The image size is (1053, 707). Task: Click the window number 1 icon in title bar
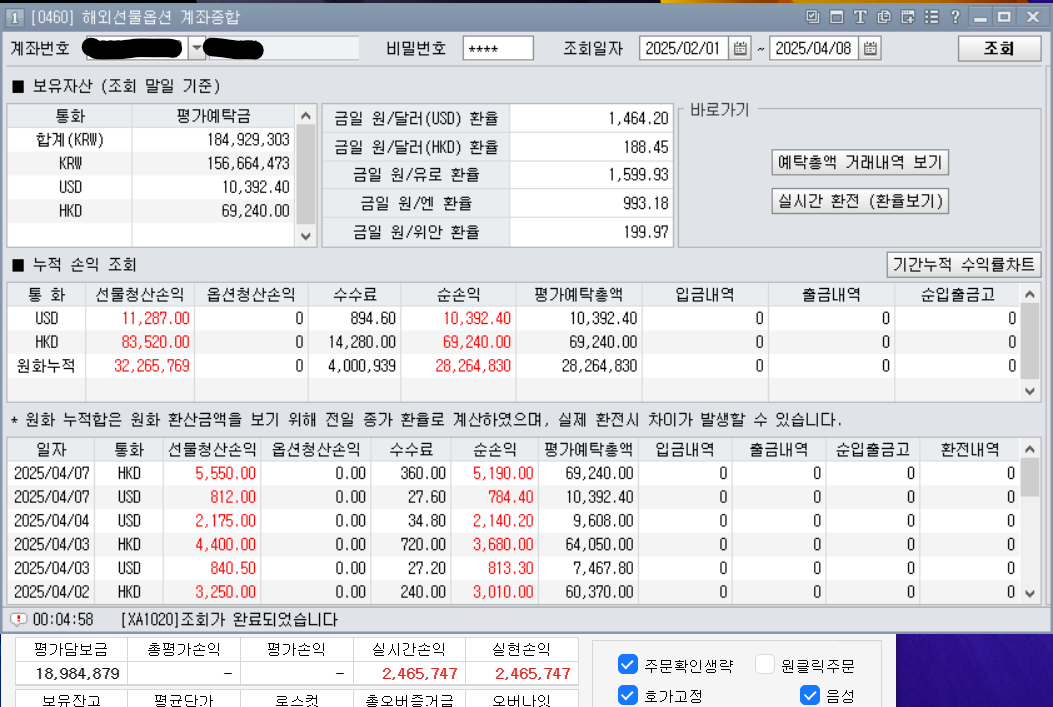click(x=15, y=17)
